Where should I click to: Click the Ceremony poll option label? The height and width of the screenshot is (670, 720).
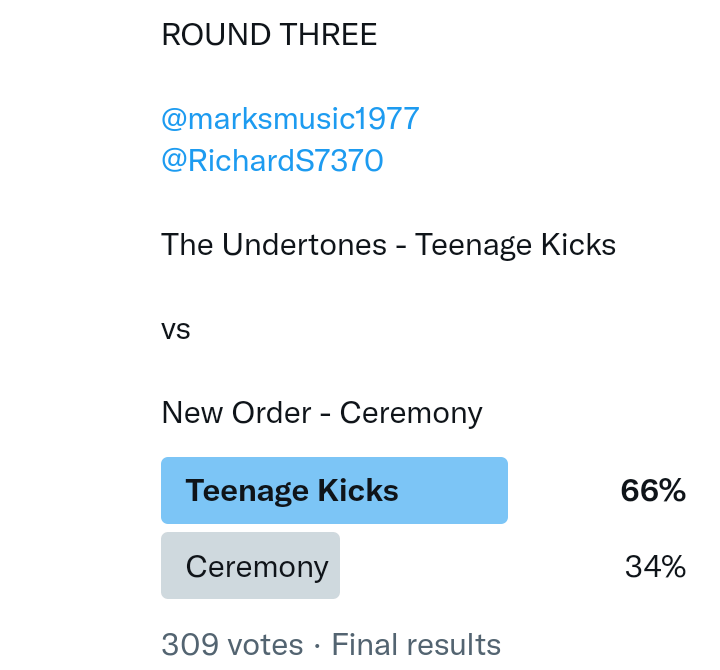pos(257,567)
